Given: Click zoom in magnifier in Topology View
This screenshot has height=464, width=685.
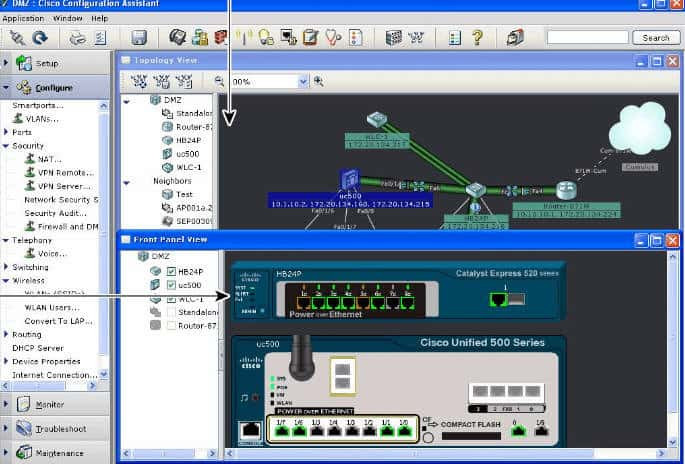Looking at the screenshot, I should tap(319, 81).
